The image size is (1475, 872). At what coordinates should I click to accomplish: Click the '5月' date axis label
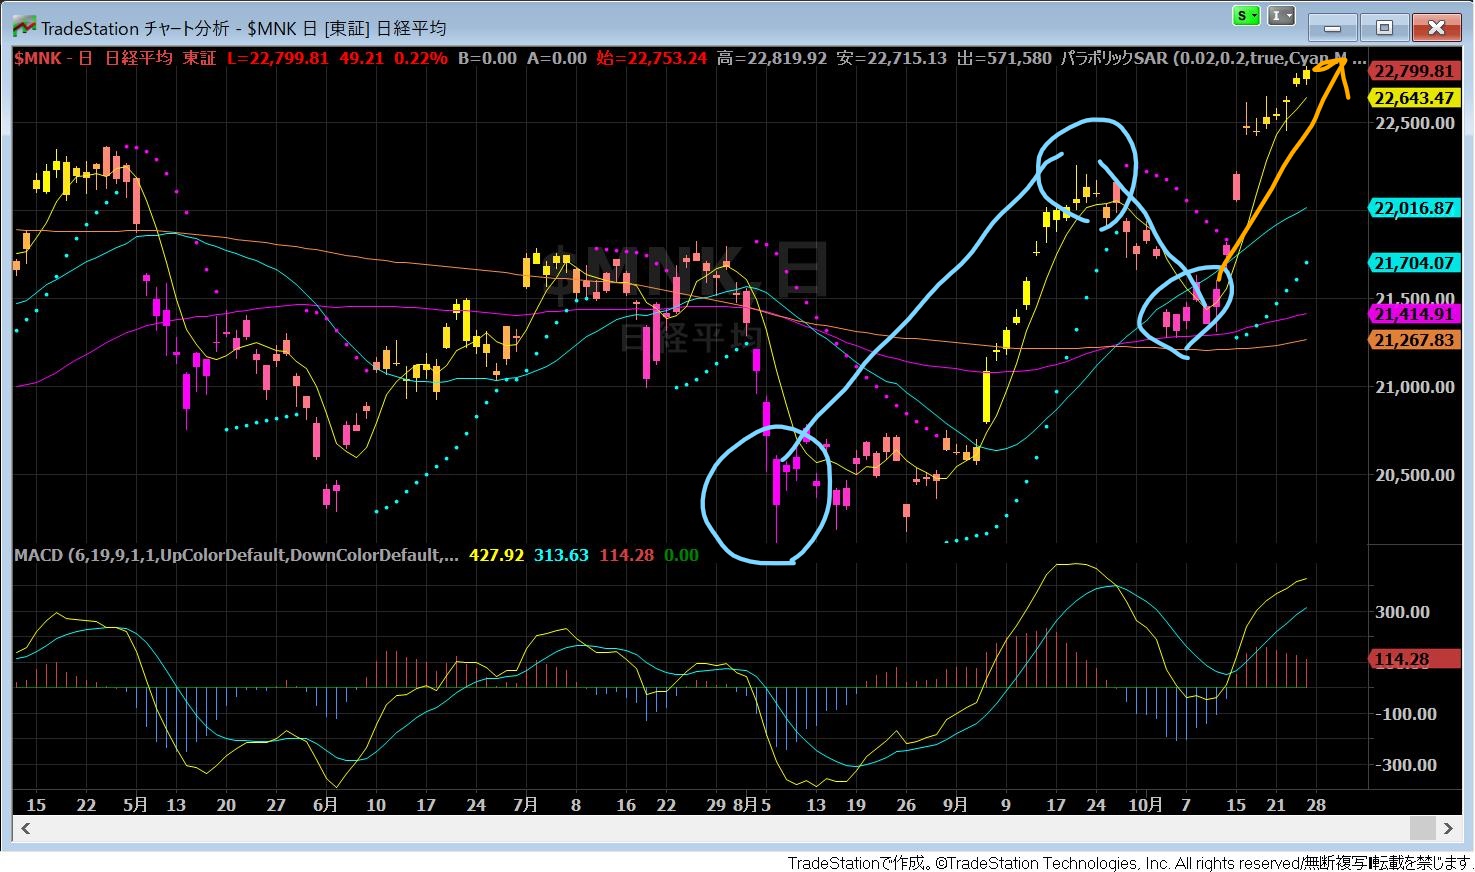[136, 805]
